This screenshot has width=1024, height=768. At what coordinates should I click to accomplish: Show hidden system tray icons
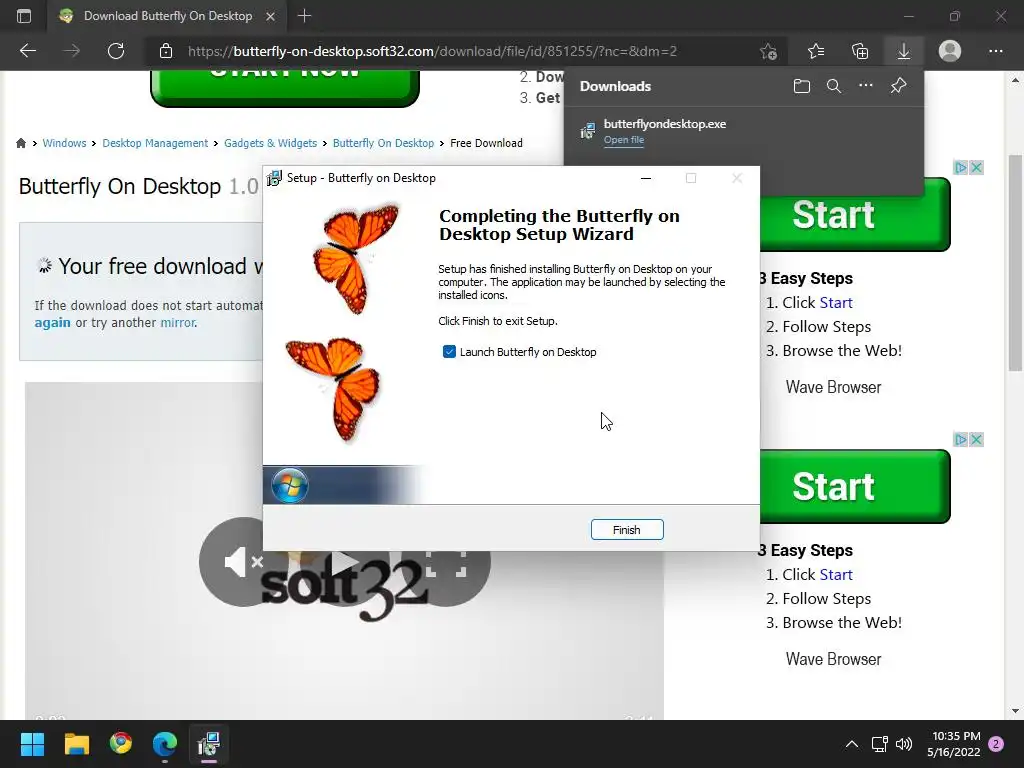pyautogui.click(x=852, y=744)
